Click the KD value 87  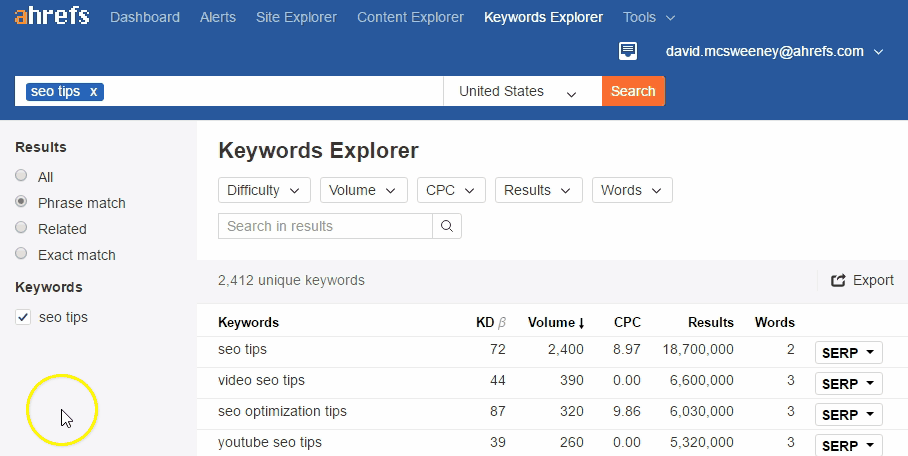[497, 411]
